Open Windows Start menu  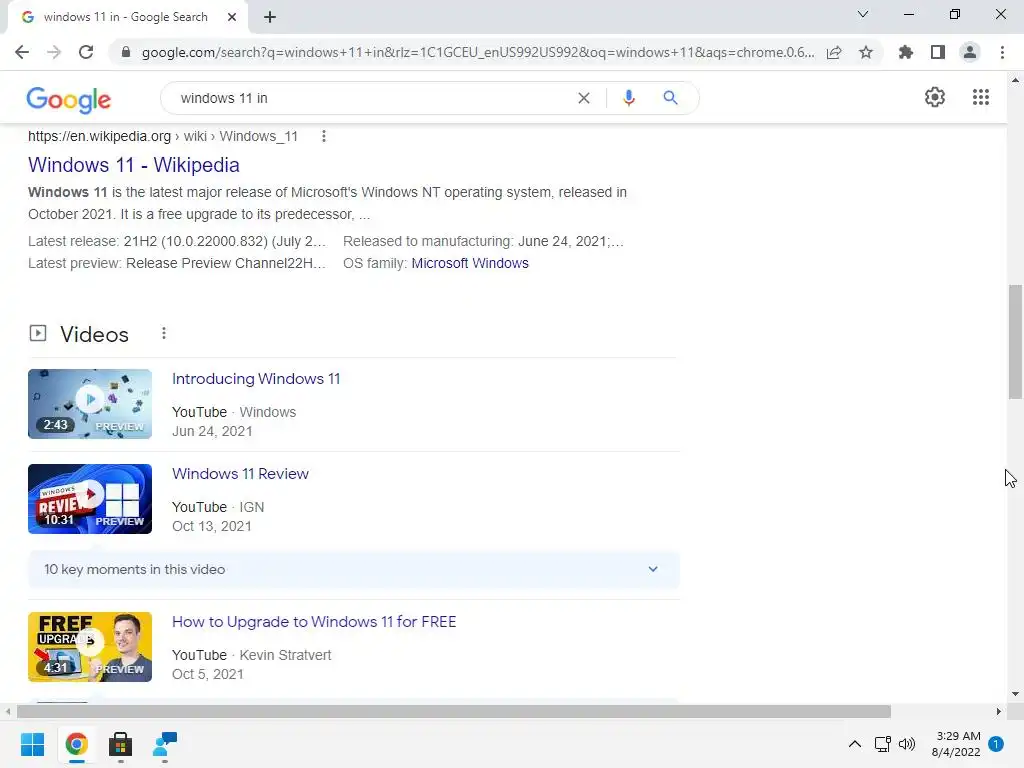tap(32, 744)
